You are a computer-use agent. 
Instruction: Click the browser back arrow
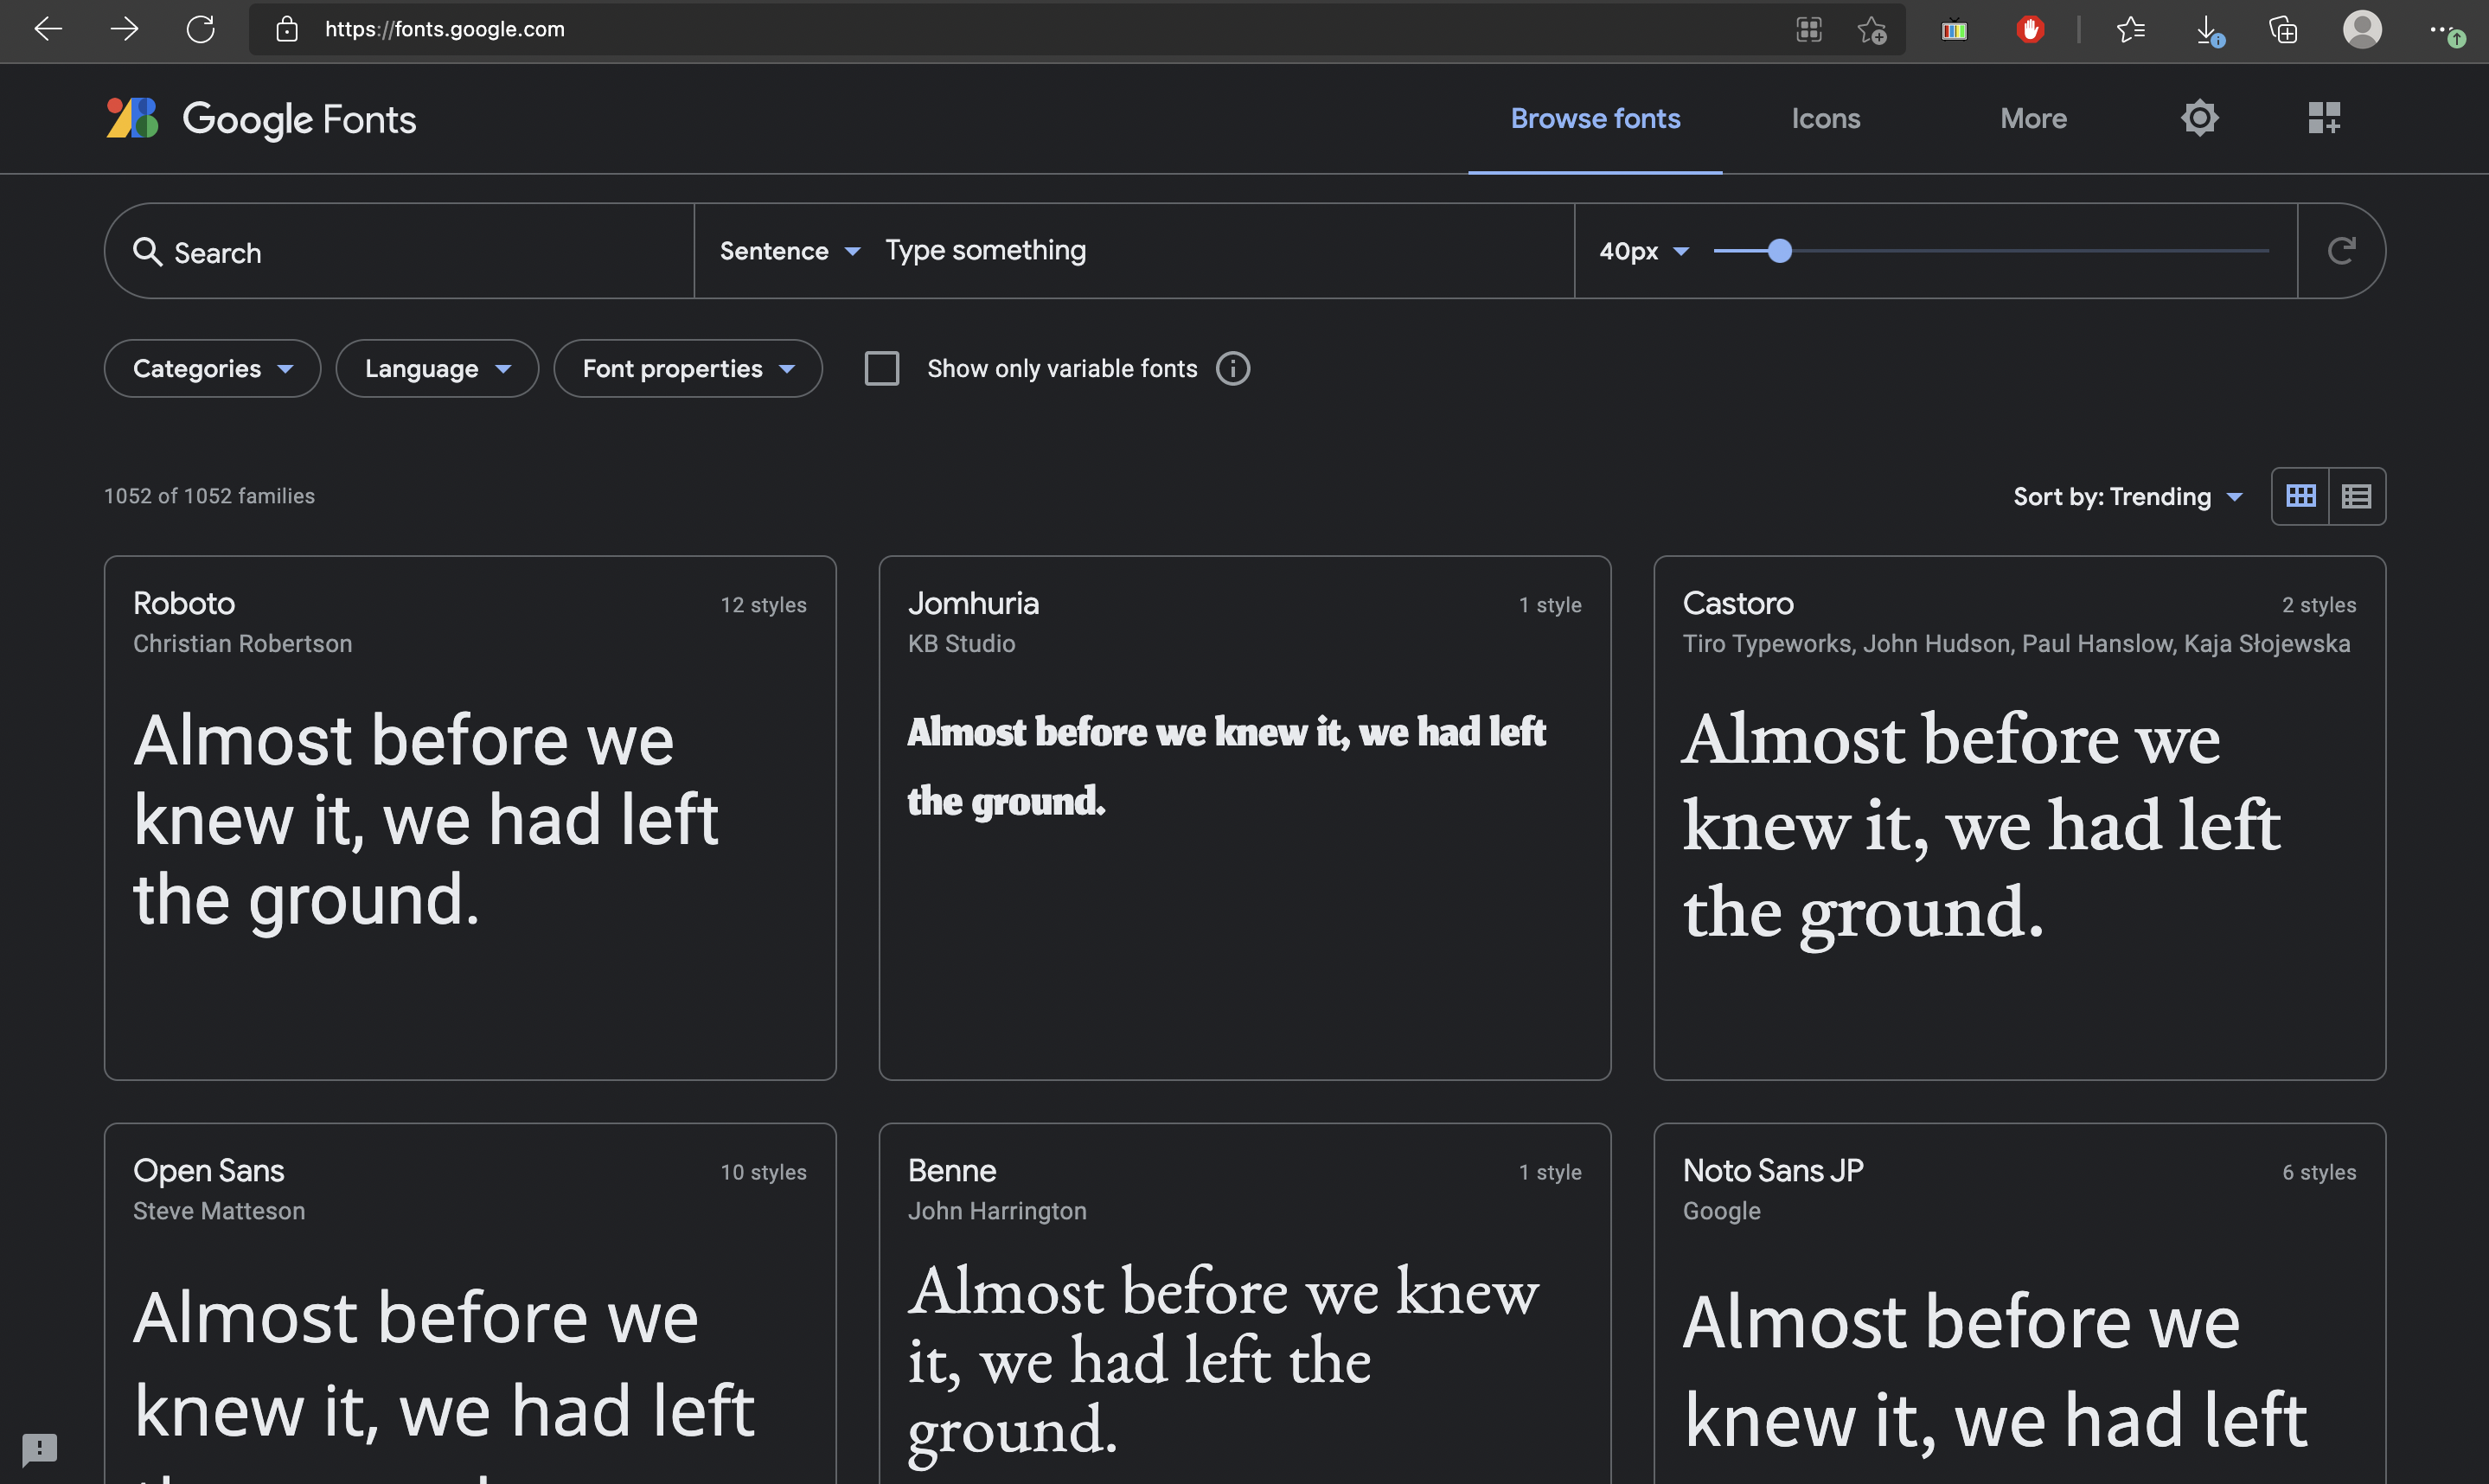[48, 29]
